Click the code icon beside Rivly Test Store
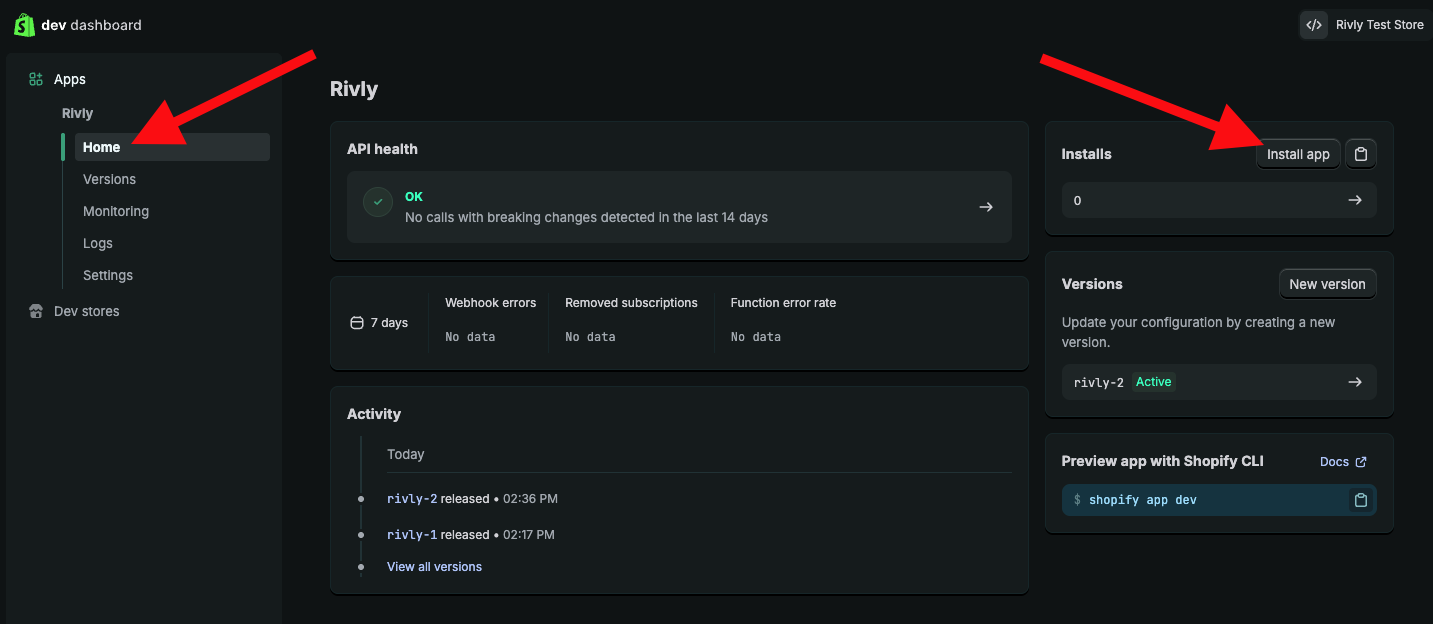This screenshot has width=1433, height=624. [x=1314, y=25]
